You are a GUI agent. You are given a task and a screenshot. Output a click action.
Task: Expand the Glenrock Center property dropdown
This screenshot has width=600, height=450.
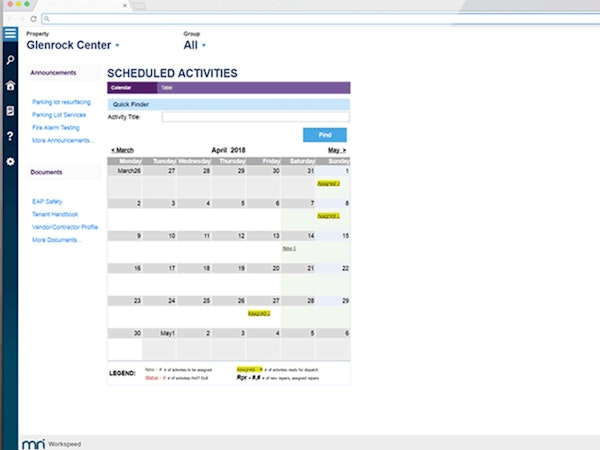tap(73, 45)
